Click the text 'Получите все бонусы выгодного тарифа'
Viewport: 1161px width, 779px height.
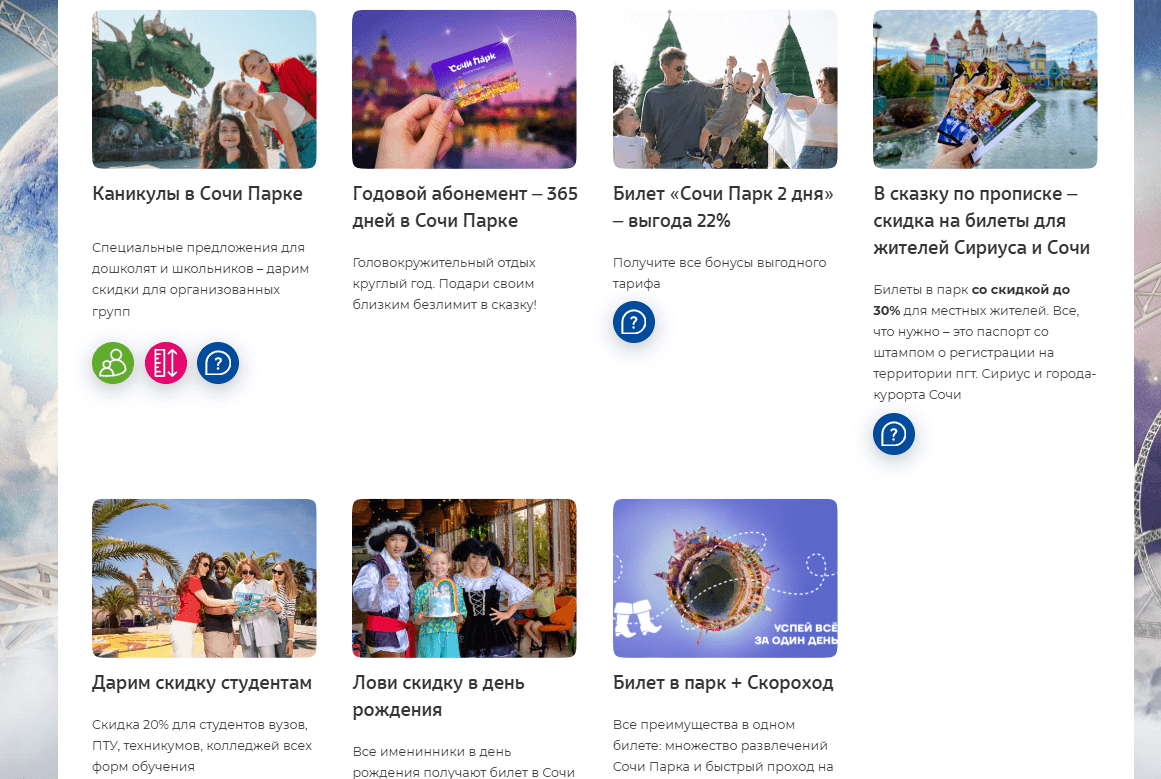click(720, 273)
